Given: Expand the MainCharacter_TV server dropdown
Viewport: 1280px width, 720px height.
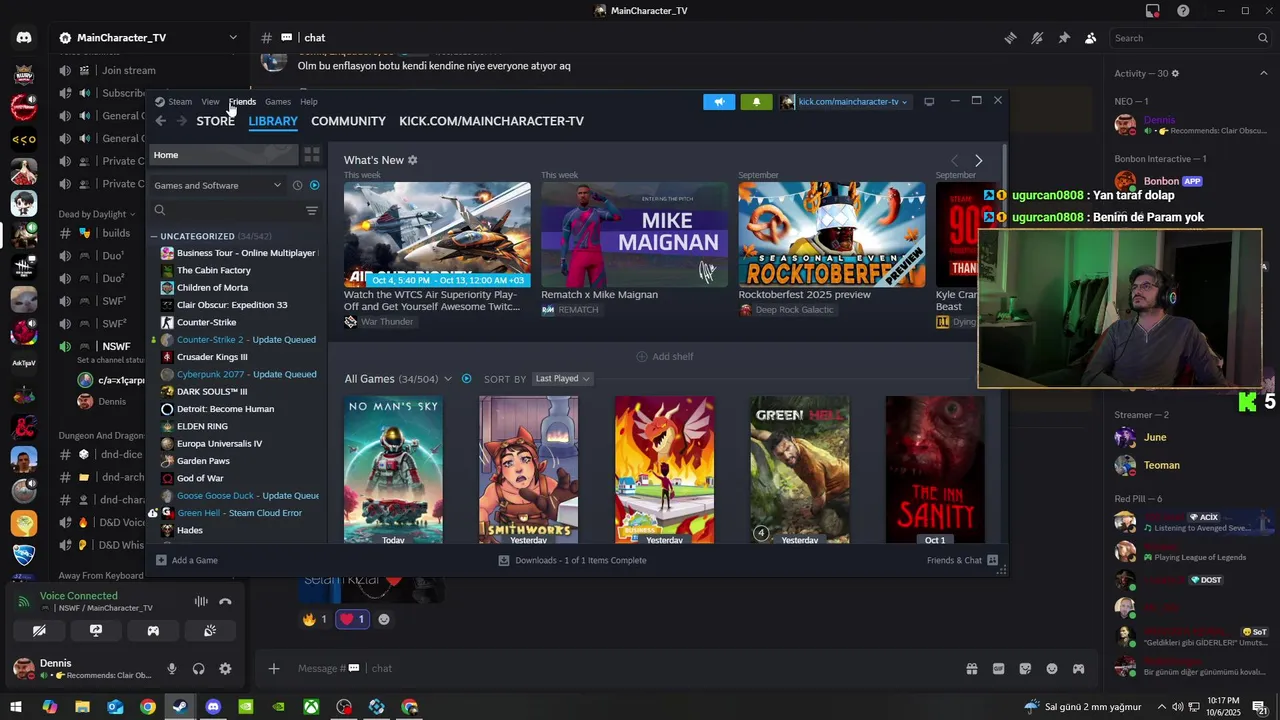Looking at the screenshot, I should click(x=233, y=38).
